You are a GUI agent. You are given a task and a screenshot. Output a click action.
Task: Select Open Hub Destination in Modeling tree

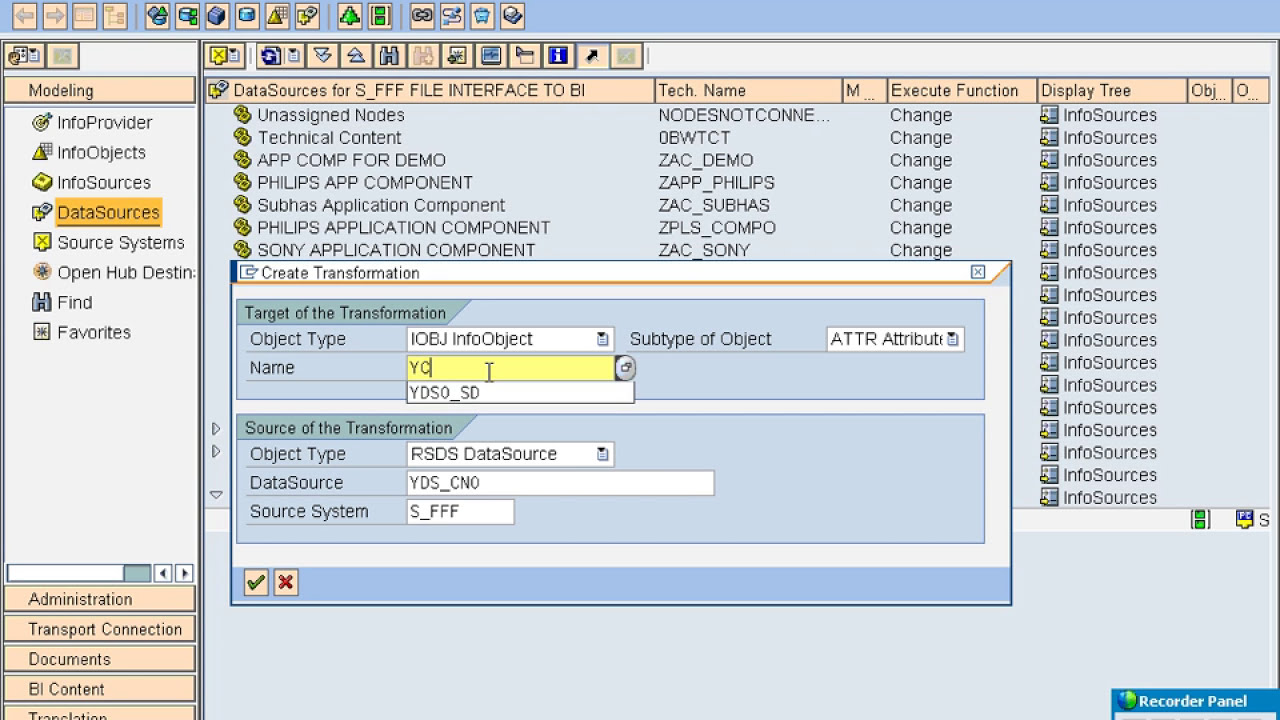[126, 272]
